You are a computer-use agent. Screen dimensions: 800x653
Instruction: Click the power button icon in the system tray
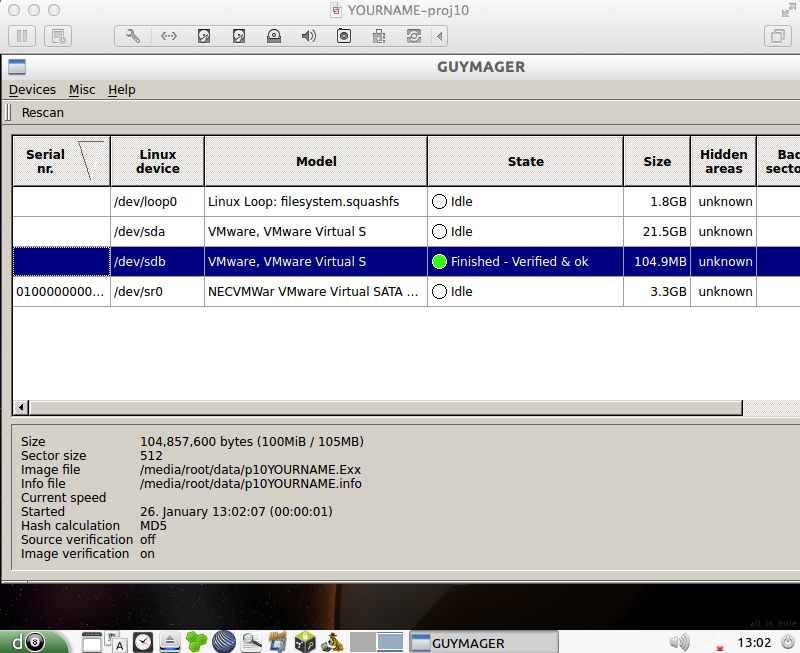point(788,642)
